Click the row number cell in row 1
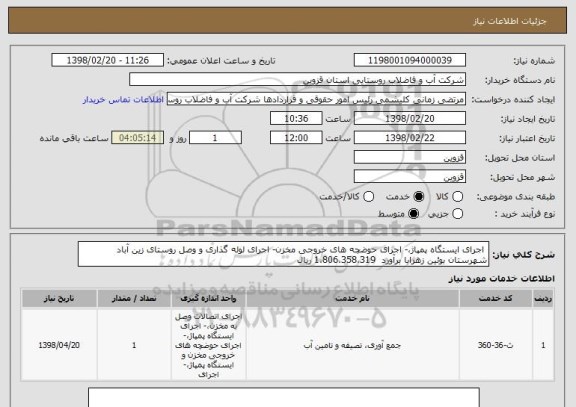 543,345
